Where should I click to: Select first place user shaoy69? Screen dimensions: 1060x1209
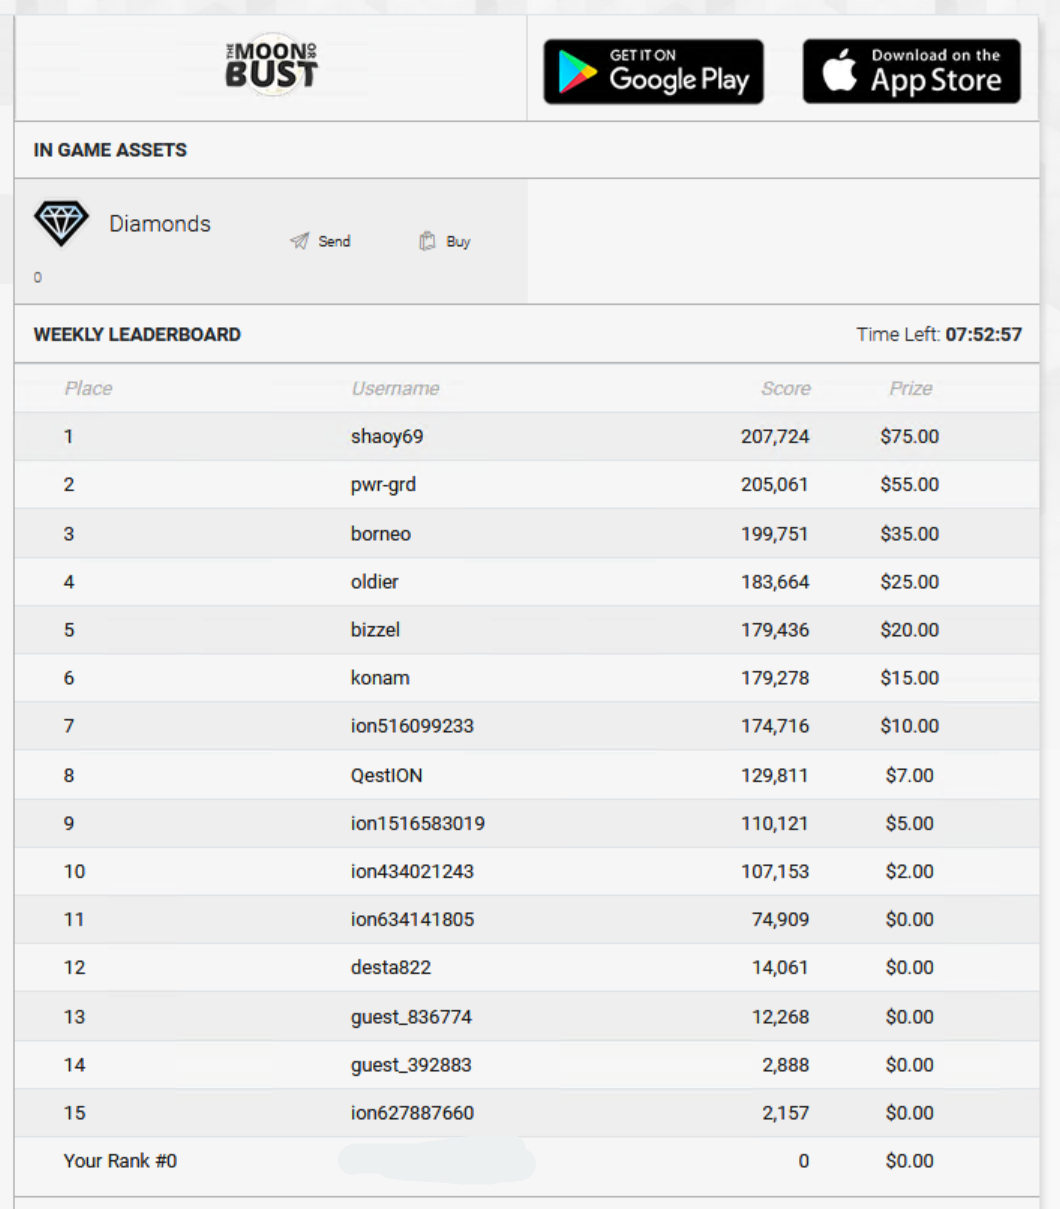click(x=387, y=437)
